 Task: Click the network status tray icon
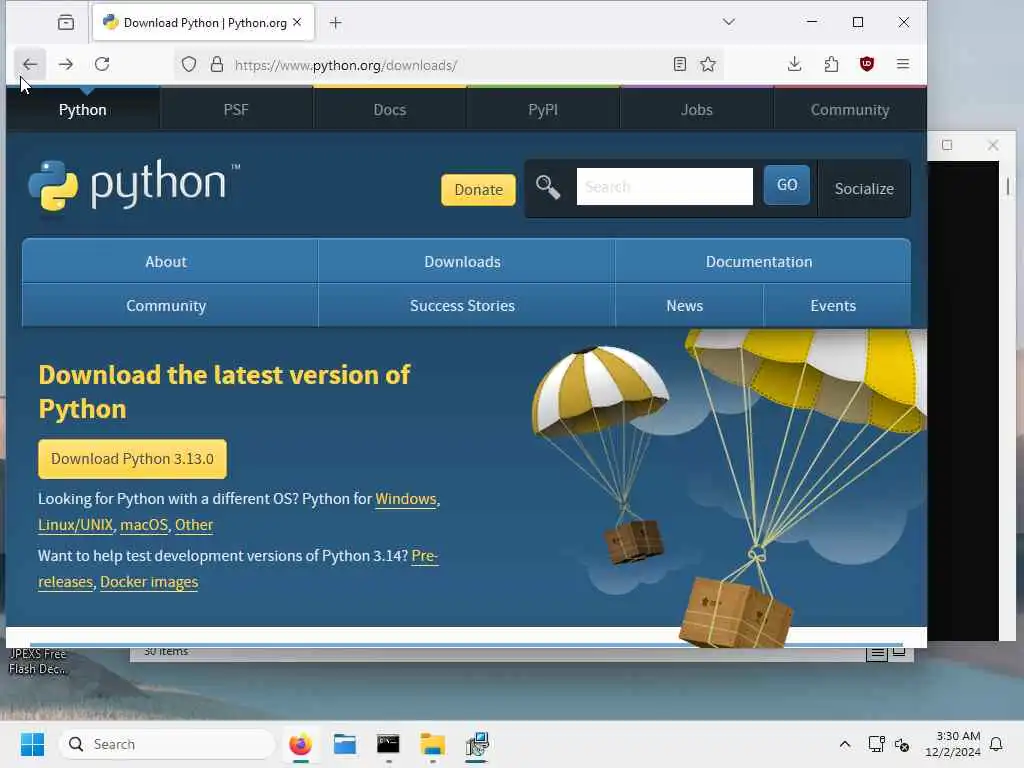click(876, 744)
